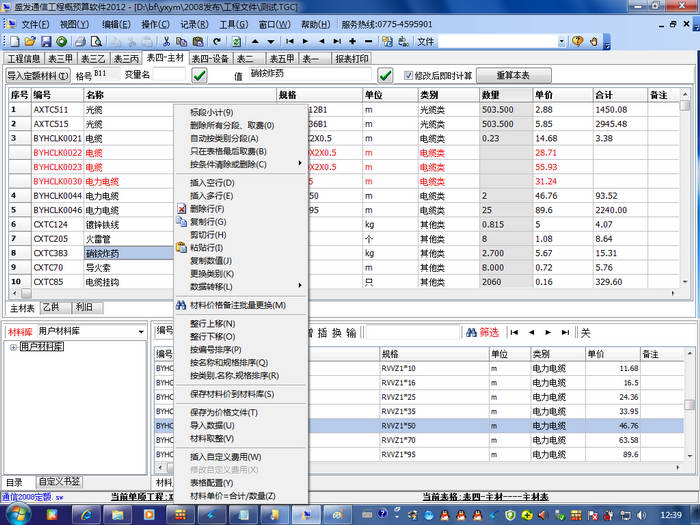Click the Open folder toolbar icon

pyautogui.click(x=30, y=42)
